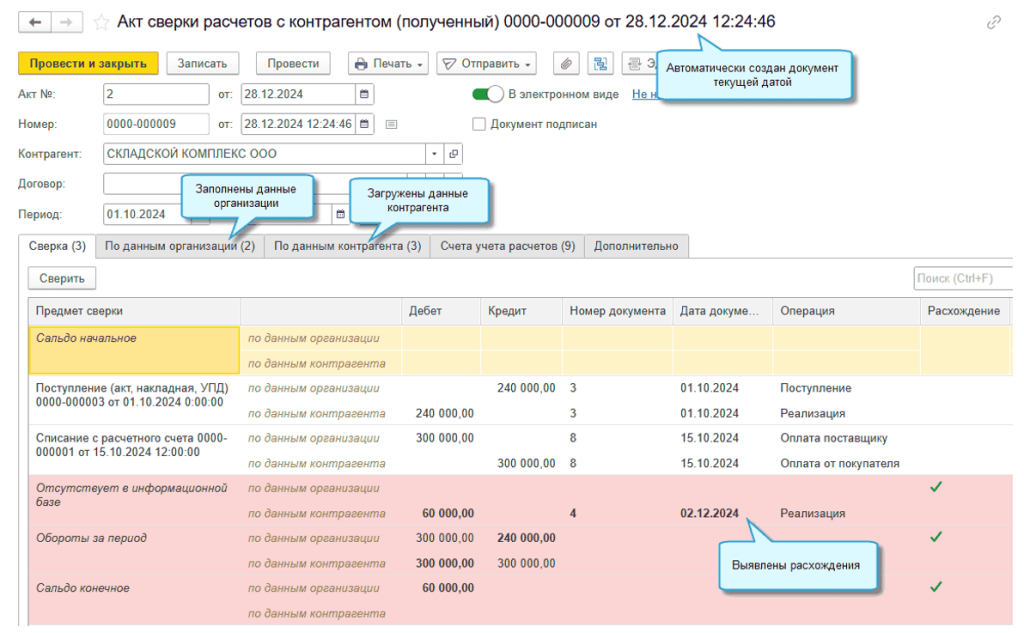Open attached files with paperclip icon
This screenshot has width=1024, height=633.
[566, 63]
